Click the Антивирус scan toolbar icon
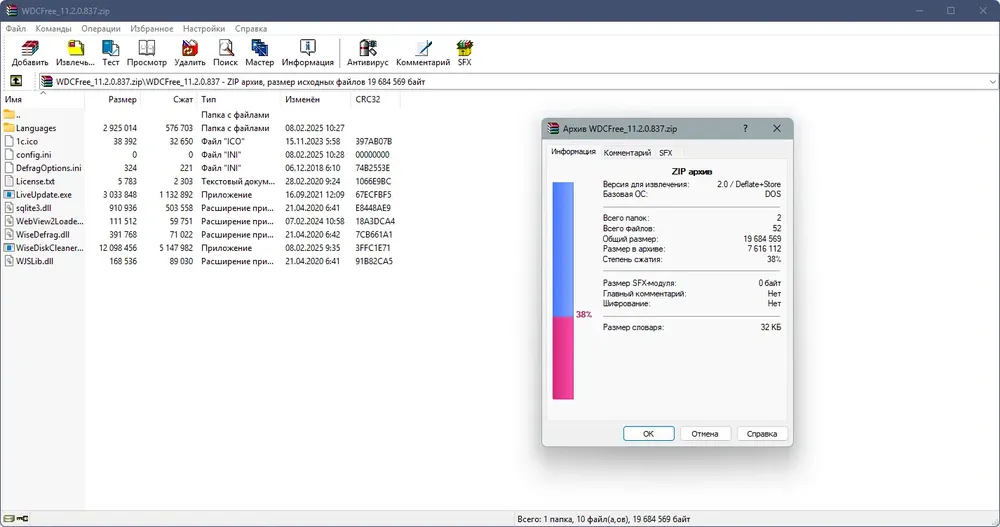 [x=367, y=53]
